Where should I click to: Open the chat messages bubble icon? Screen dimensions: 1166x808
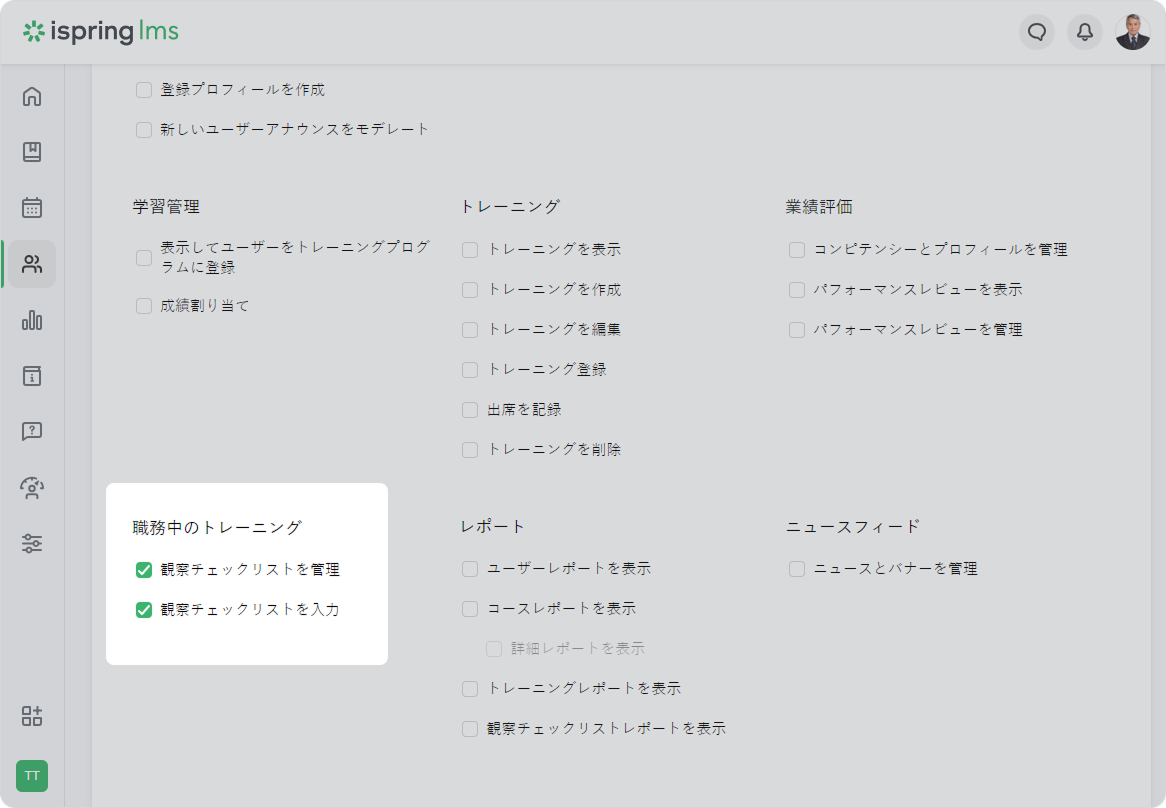coord(1037,32)
